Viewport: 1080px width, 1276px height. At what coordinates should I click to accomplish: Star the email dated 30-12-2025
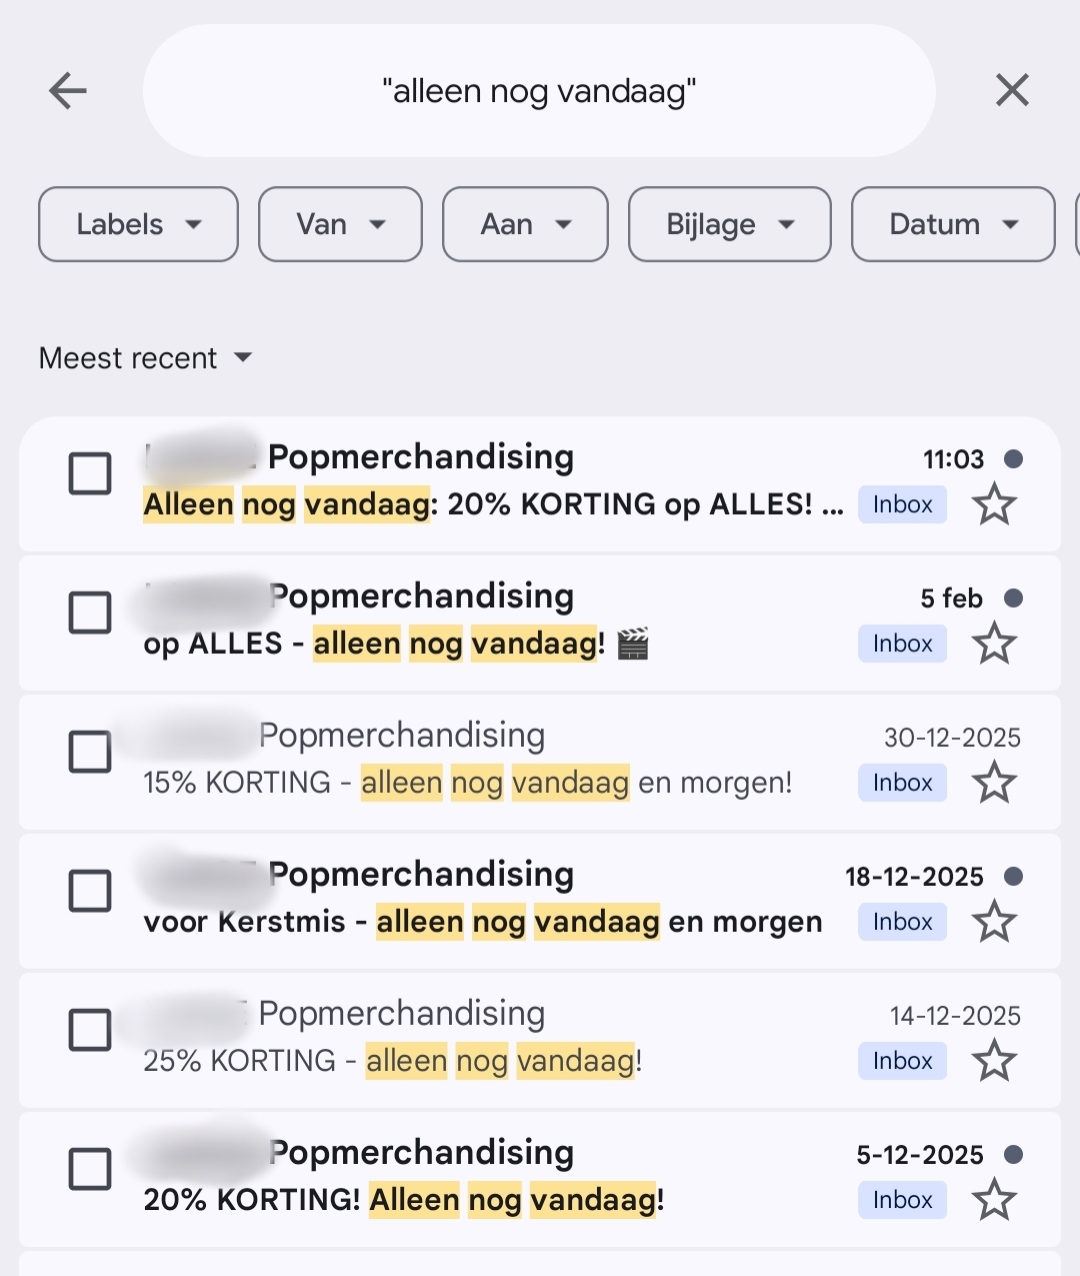(x=994, y=783)
